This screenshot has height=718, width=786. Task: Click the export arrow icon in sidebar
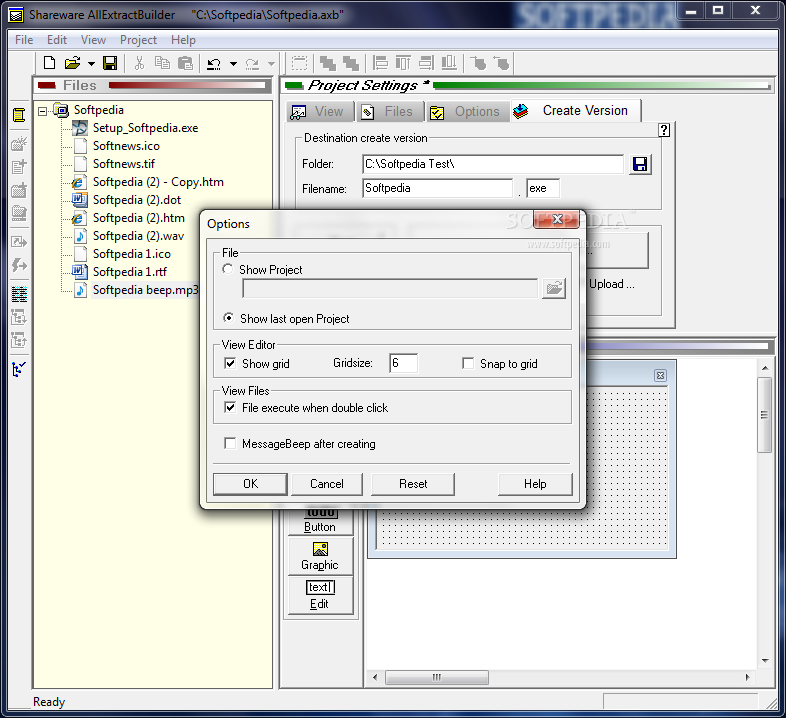click(19, 242)
